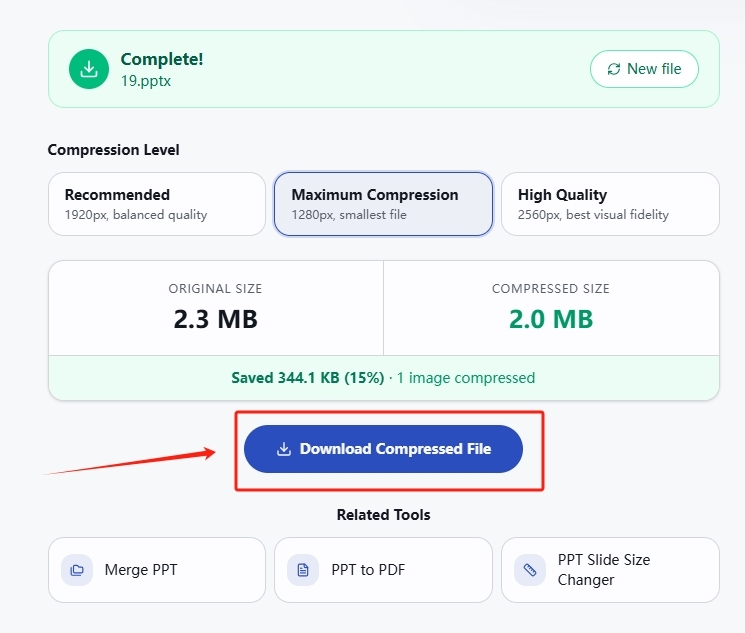Start over with New file
The width and height of the screenshot is (745, 633).
pos(644,69)
